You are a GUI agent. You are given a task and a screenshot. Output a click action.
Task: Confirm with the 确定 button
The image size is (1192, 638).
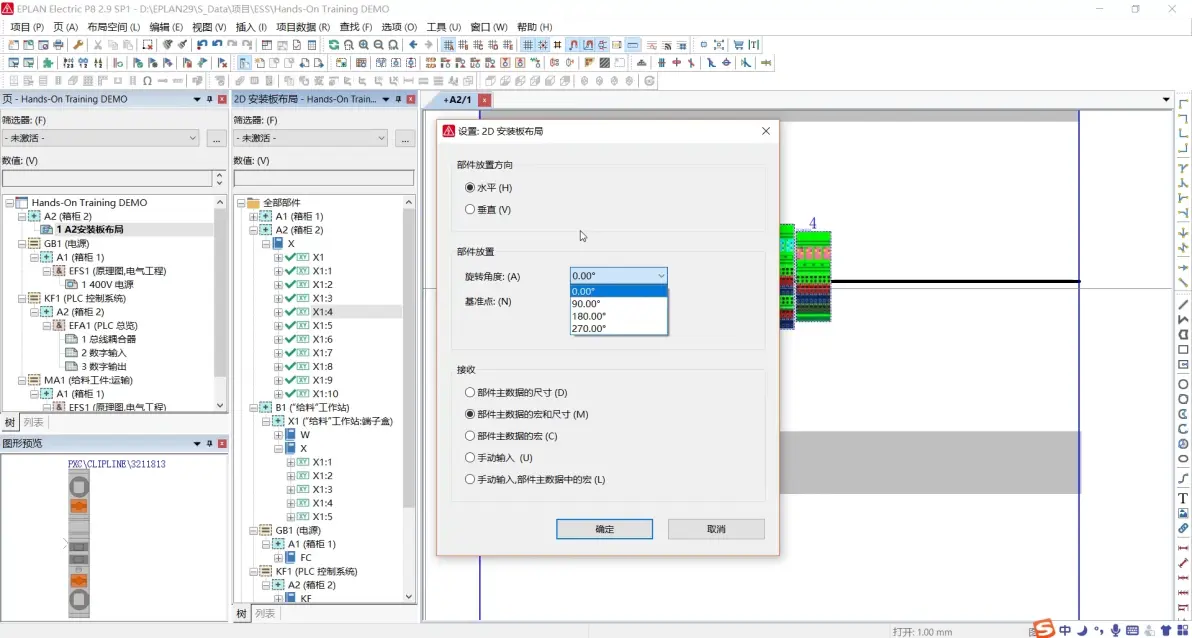coord(604,529)
